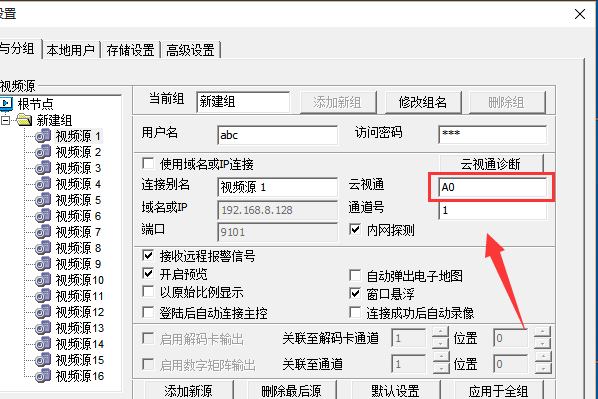Select 视频源16 in the tree
The width and height of the screenshot is (598, 399).
[80, 376]
